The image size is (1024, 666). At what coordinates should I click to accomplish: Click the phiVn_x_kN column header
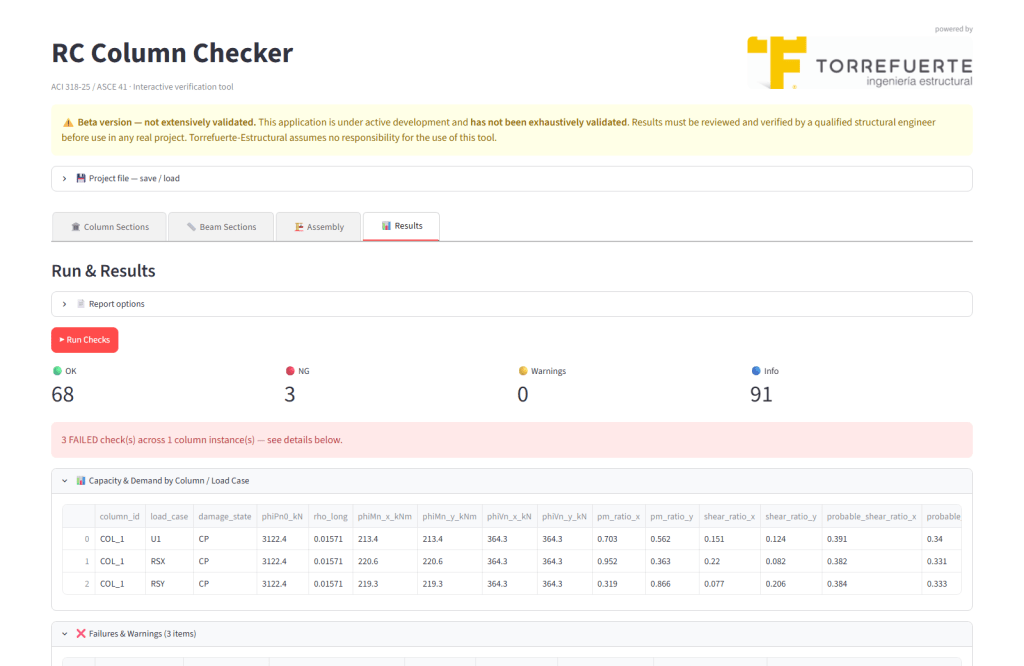click(509, 516)
